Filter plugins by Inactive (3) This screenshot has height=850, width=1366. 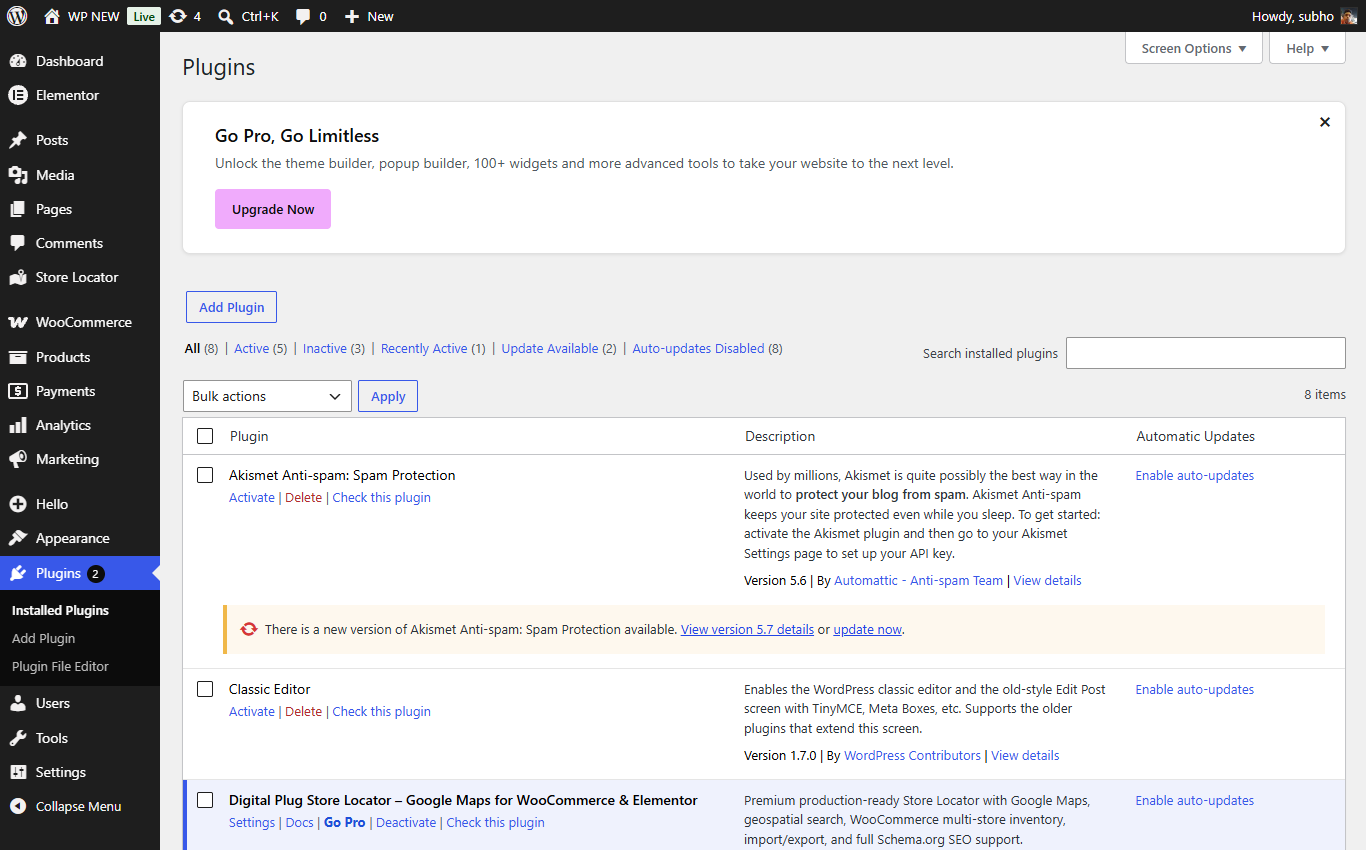coord(334,348)
